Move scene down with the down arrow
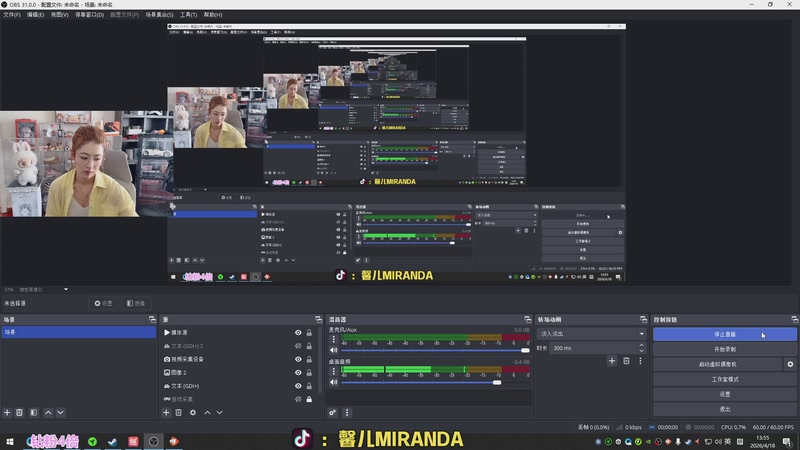The width and height of the screenshot is (800, 450). (x=60, y=412)
